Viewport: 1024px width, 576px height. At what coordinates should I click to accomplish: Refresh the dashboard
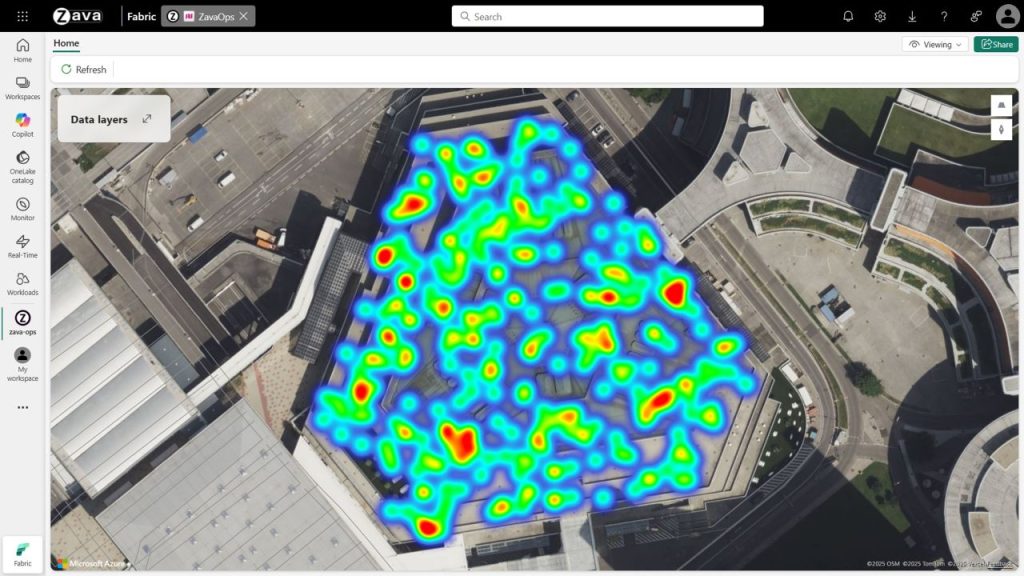tap(84, 69)
